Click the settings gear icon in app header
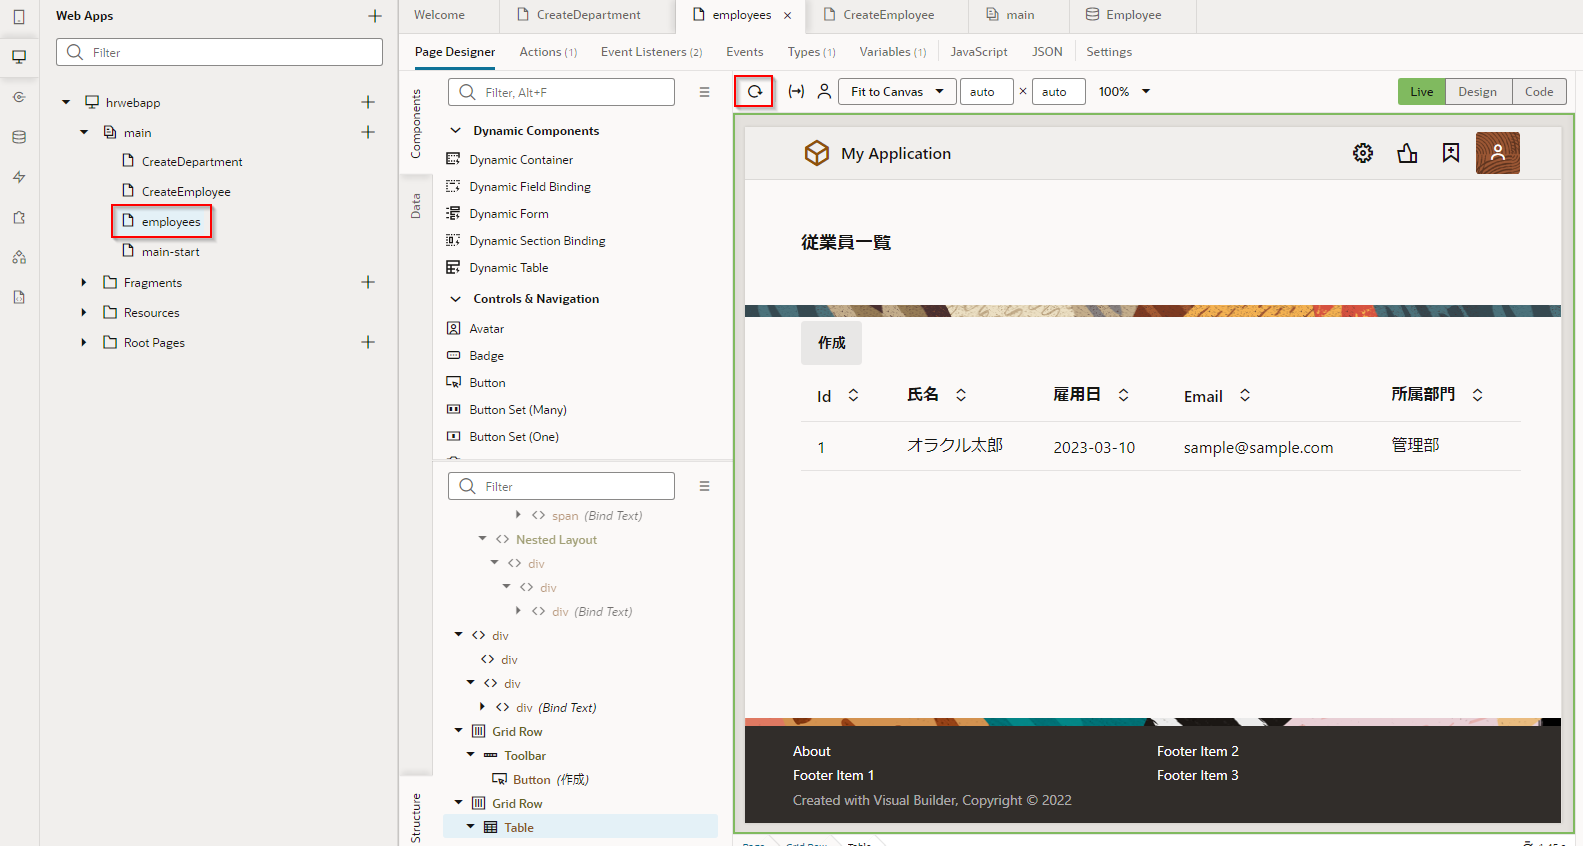 coord(1362,153)
